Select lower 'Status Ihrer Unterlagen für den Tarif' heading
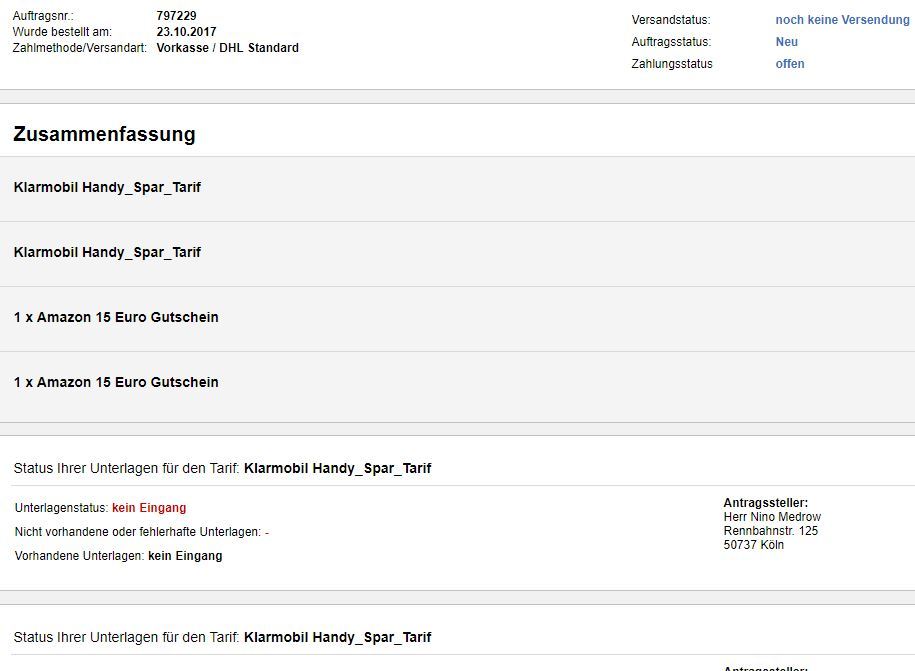This screenshot has height=671, width=915. pyautogui.click(x=222, y=638)
